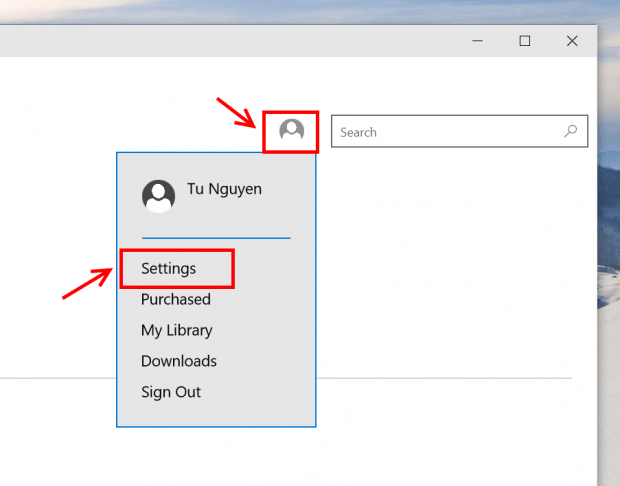Maximize the Store window
Screen dimensions: 620x486
(525, 41)
